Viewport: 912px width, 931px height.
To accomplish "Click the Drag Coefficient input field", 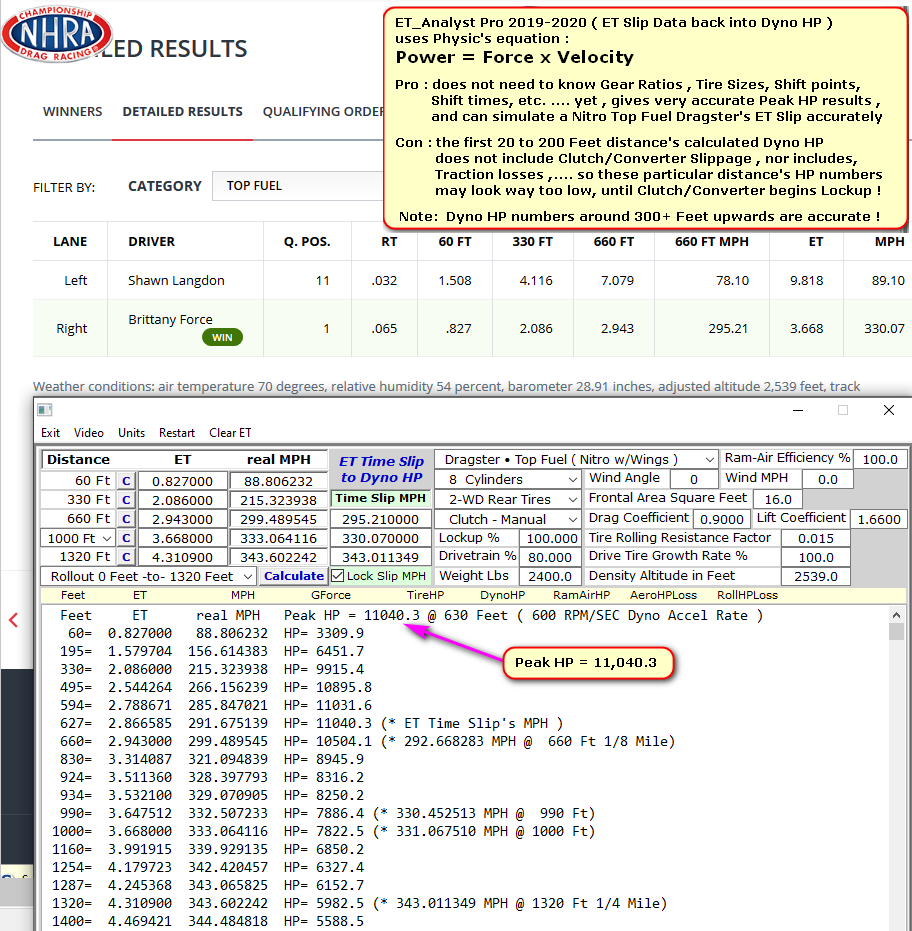I will 721,520.
